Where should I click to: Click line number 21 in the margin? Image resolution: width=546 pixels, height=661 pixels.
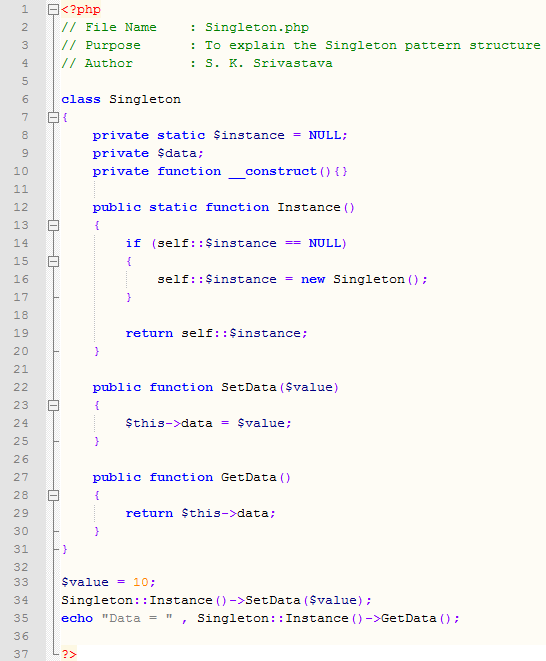[21, 369]
